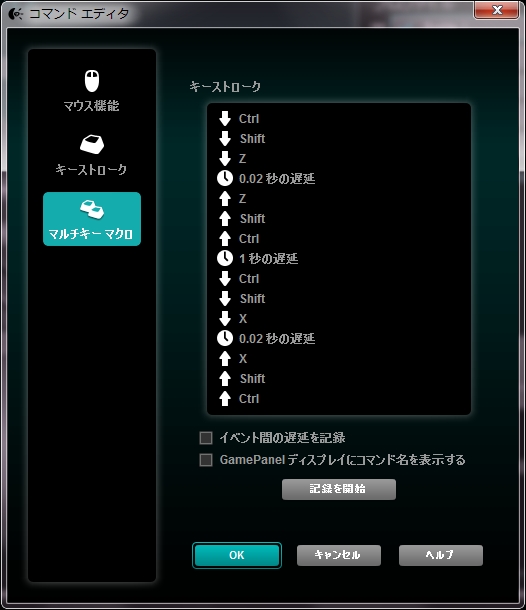Close the Command Editor window
526x610 pixels.
(x=496, y=10)
